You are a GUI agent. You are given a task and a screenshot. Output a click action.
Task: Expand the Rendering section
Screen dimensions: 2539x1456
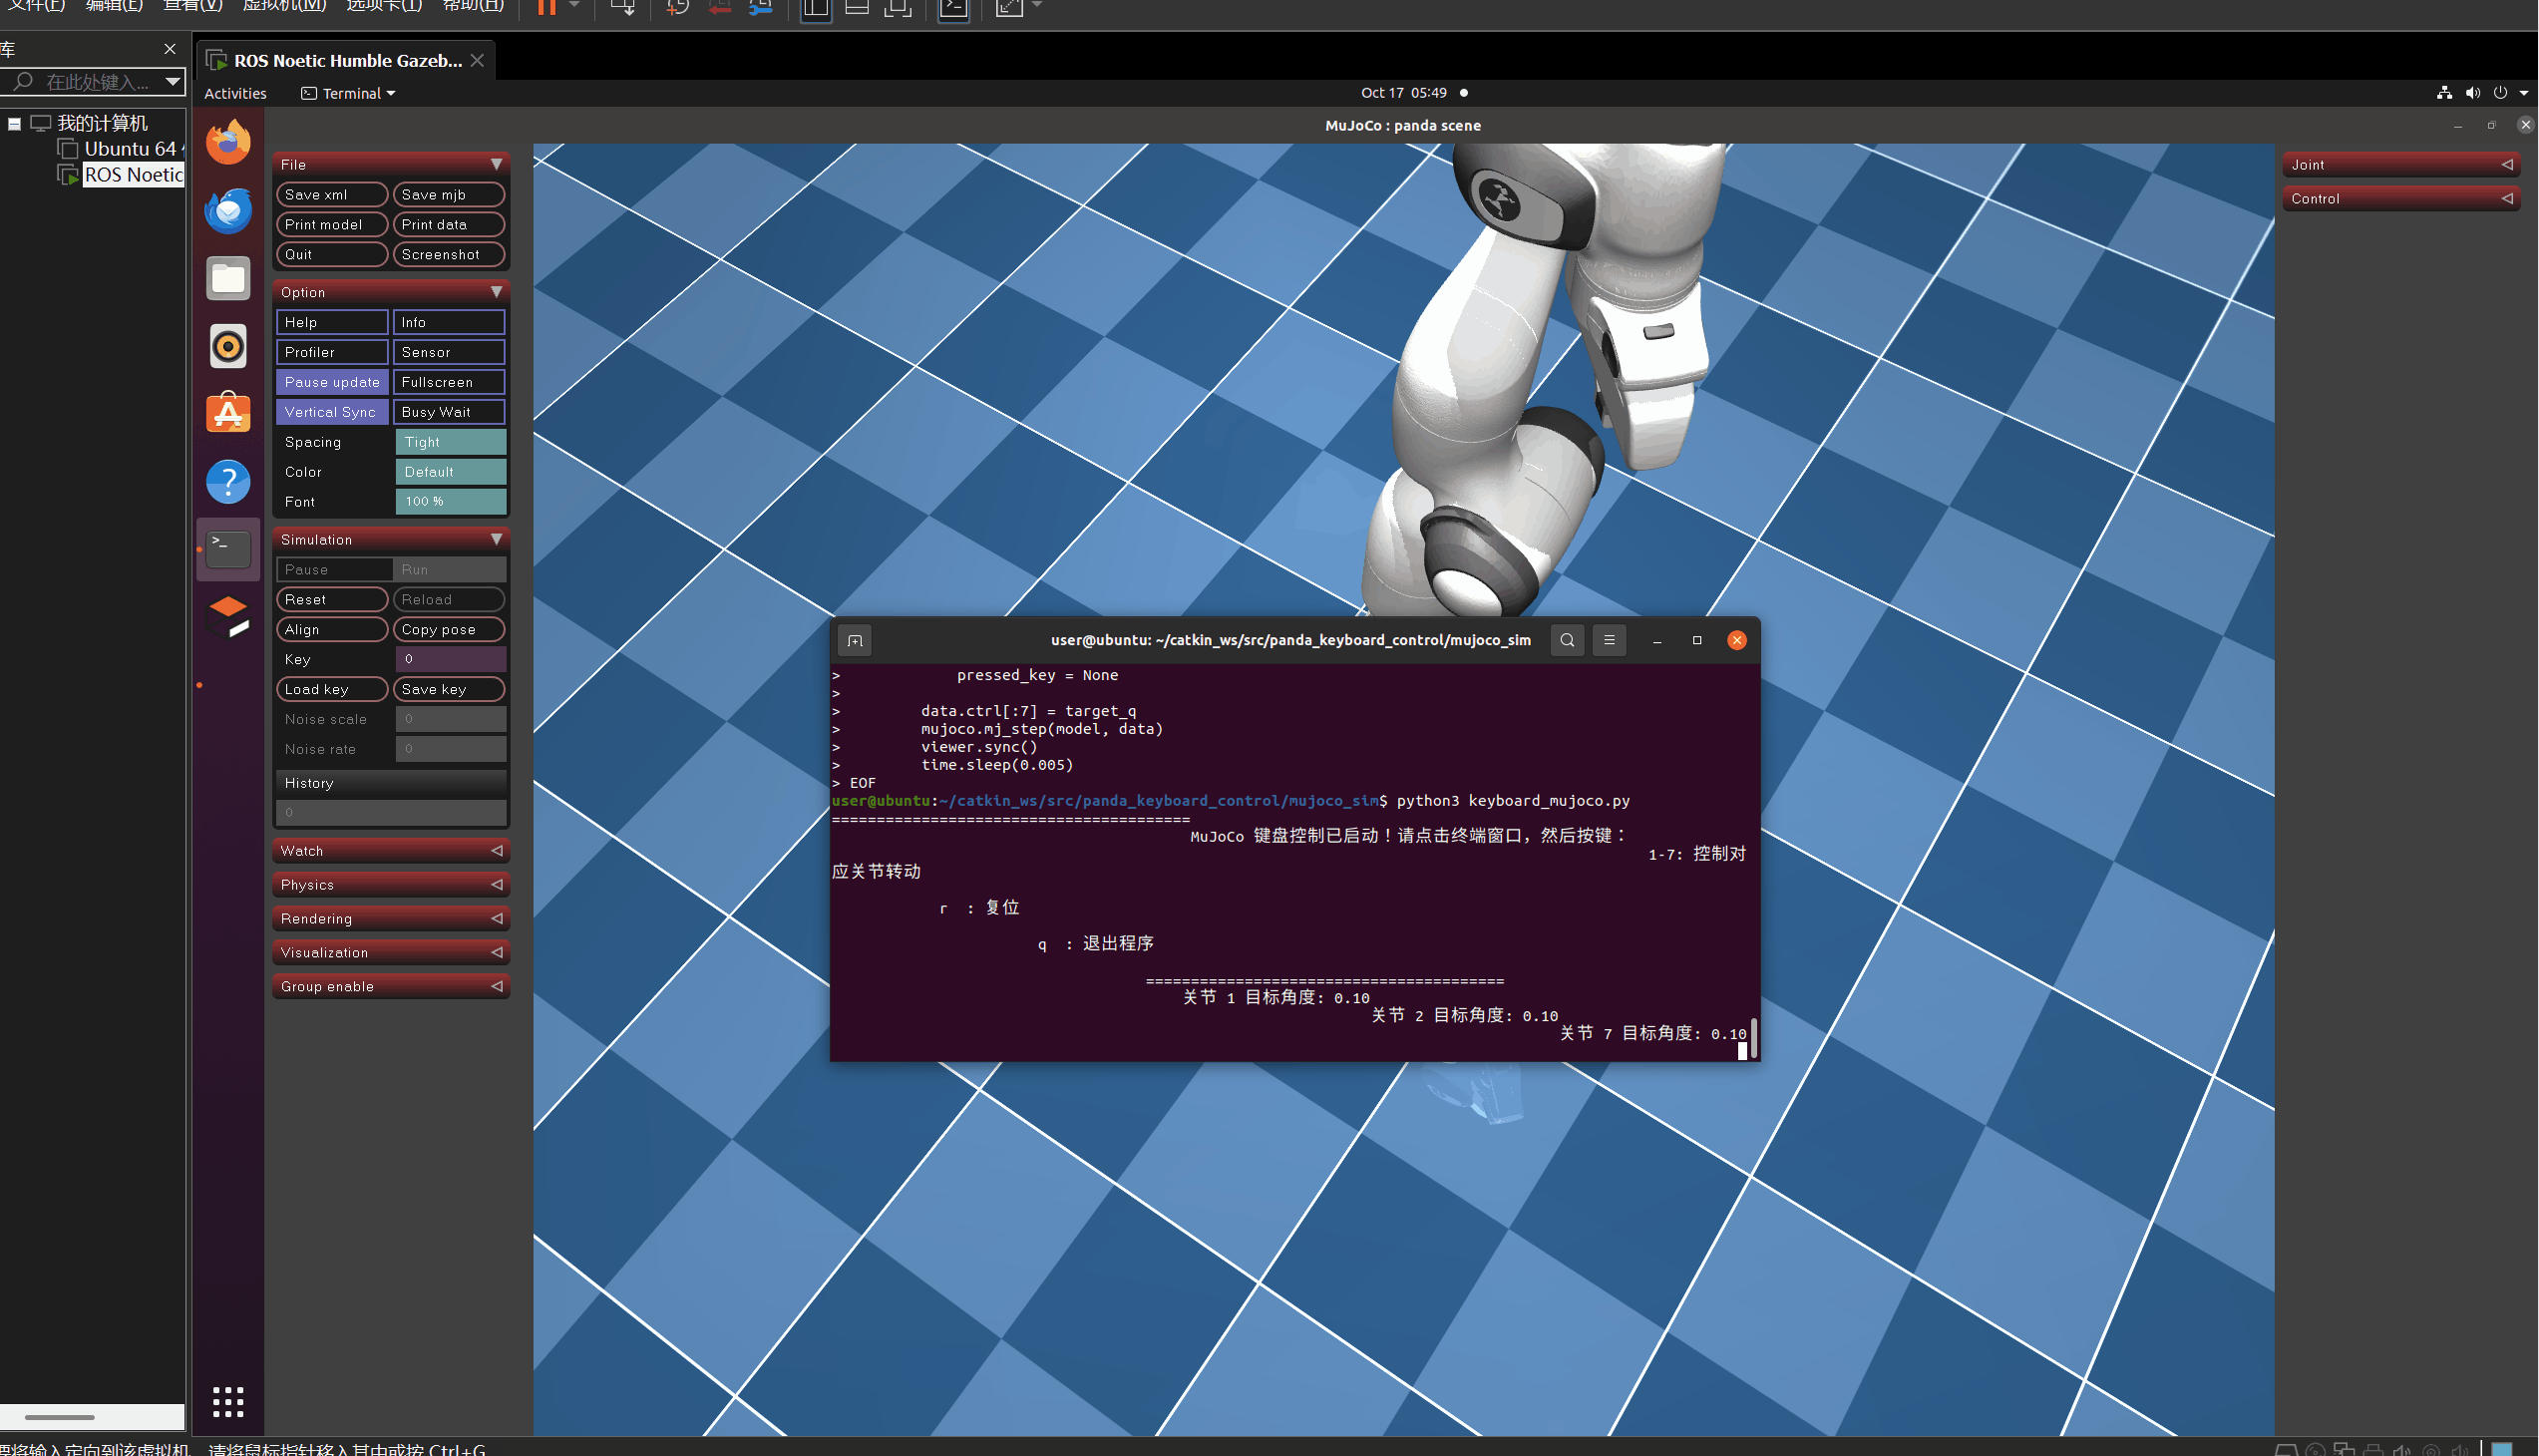pyautogui.click(x=391, y=919)
